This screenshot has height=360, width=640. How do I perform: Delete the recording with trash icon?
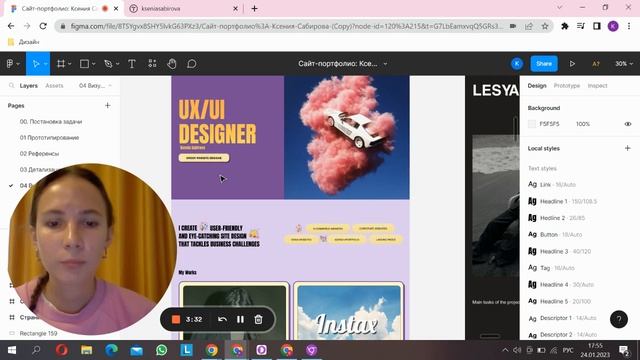(x=258, y=319)
